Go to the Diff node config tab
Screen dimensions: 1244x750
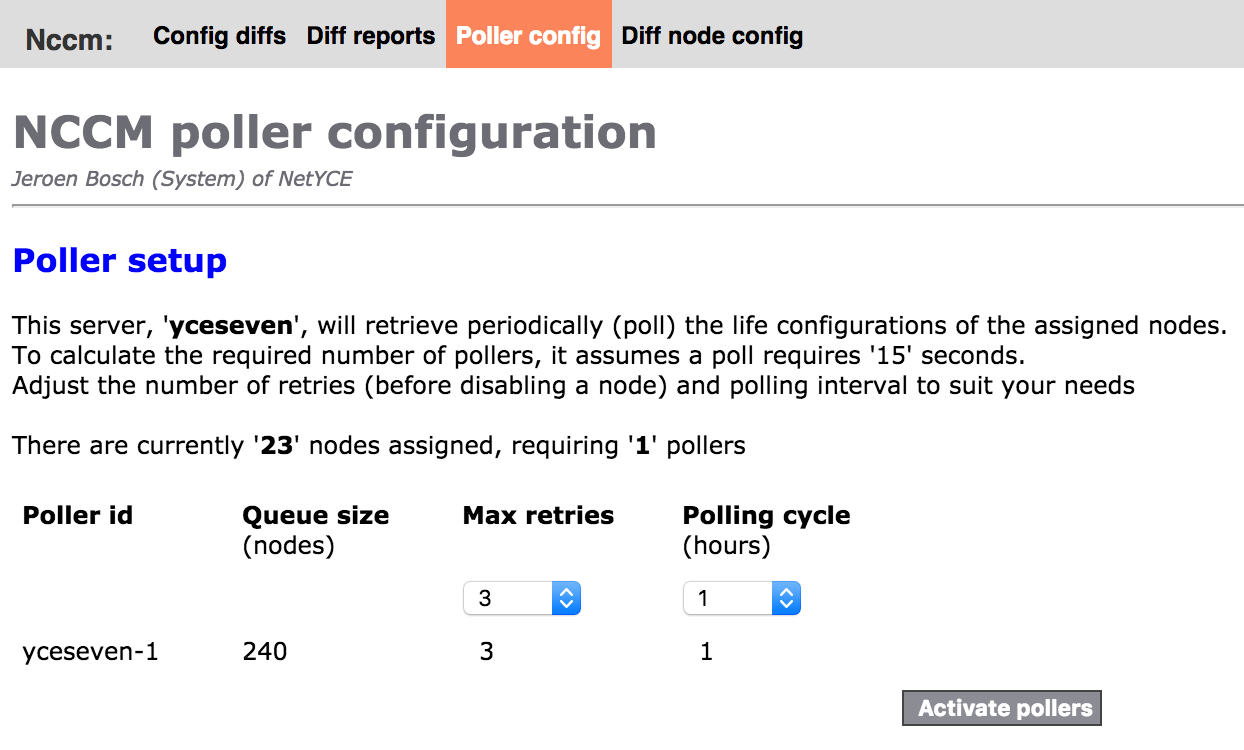point(712,36)
